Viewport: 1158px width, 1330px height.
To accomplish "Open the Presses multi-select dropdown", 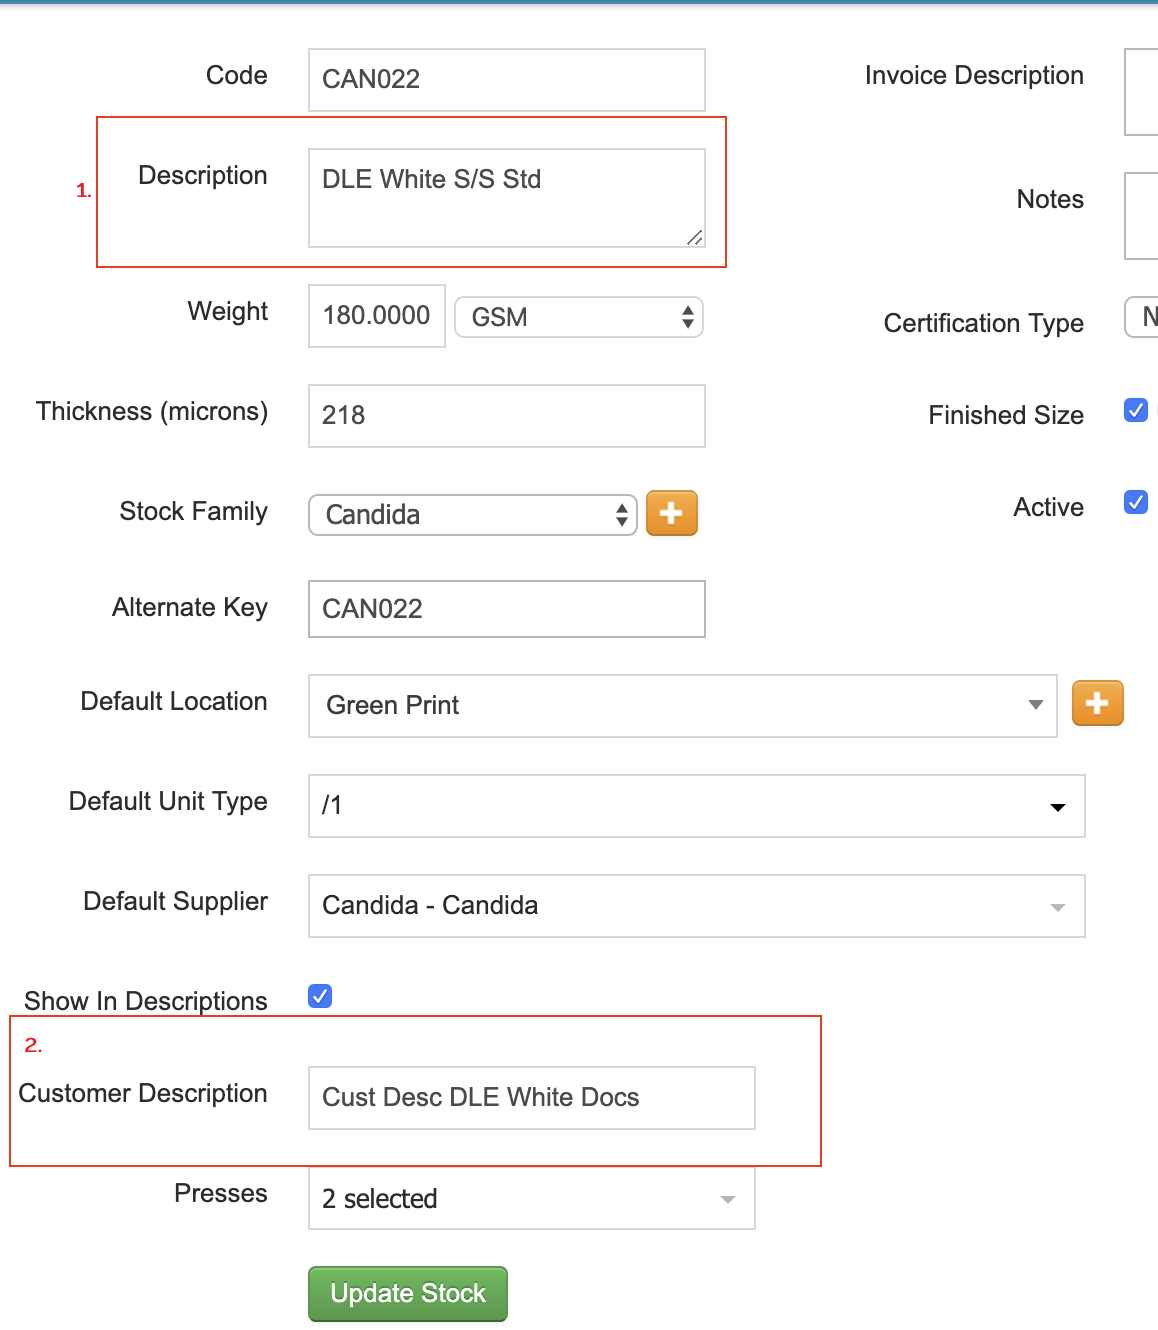I will [x=531, y=1198].
